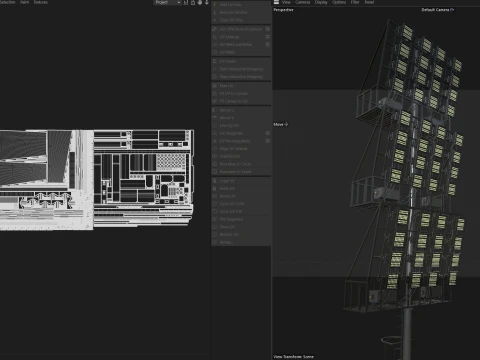
Task: Click the UV Rectangularize icon
Action: click(x=215, y=141)
